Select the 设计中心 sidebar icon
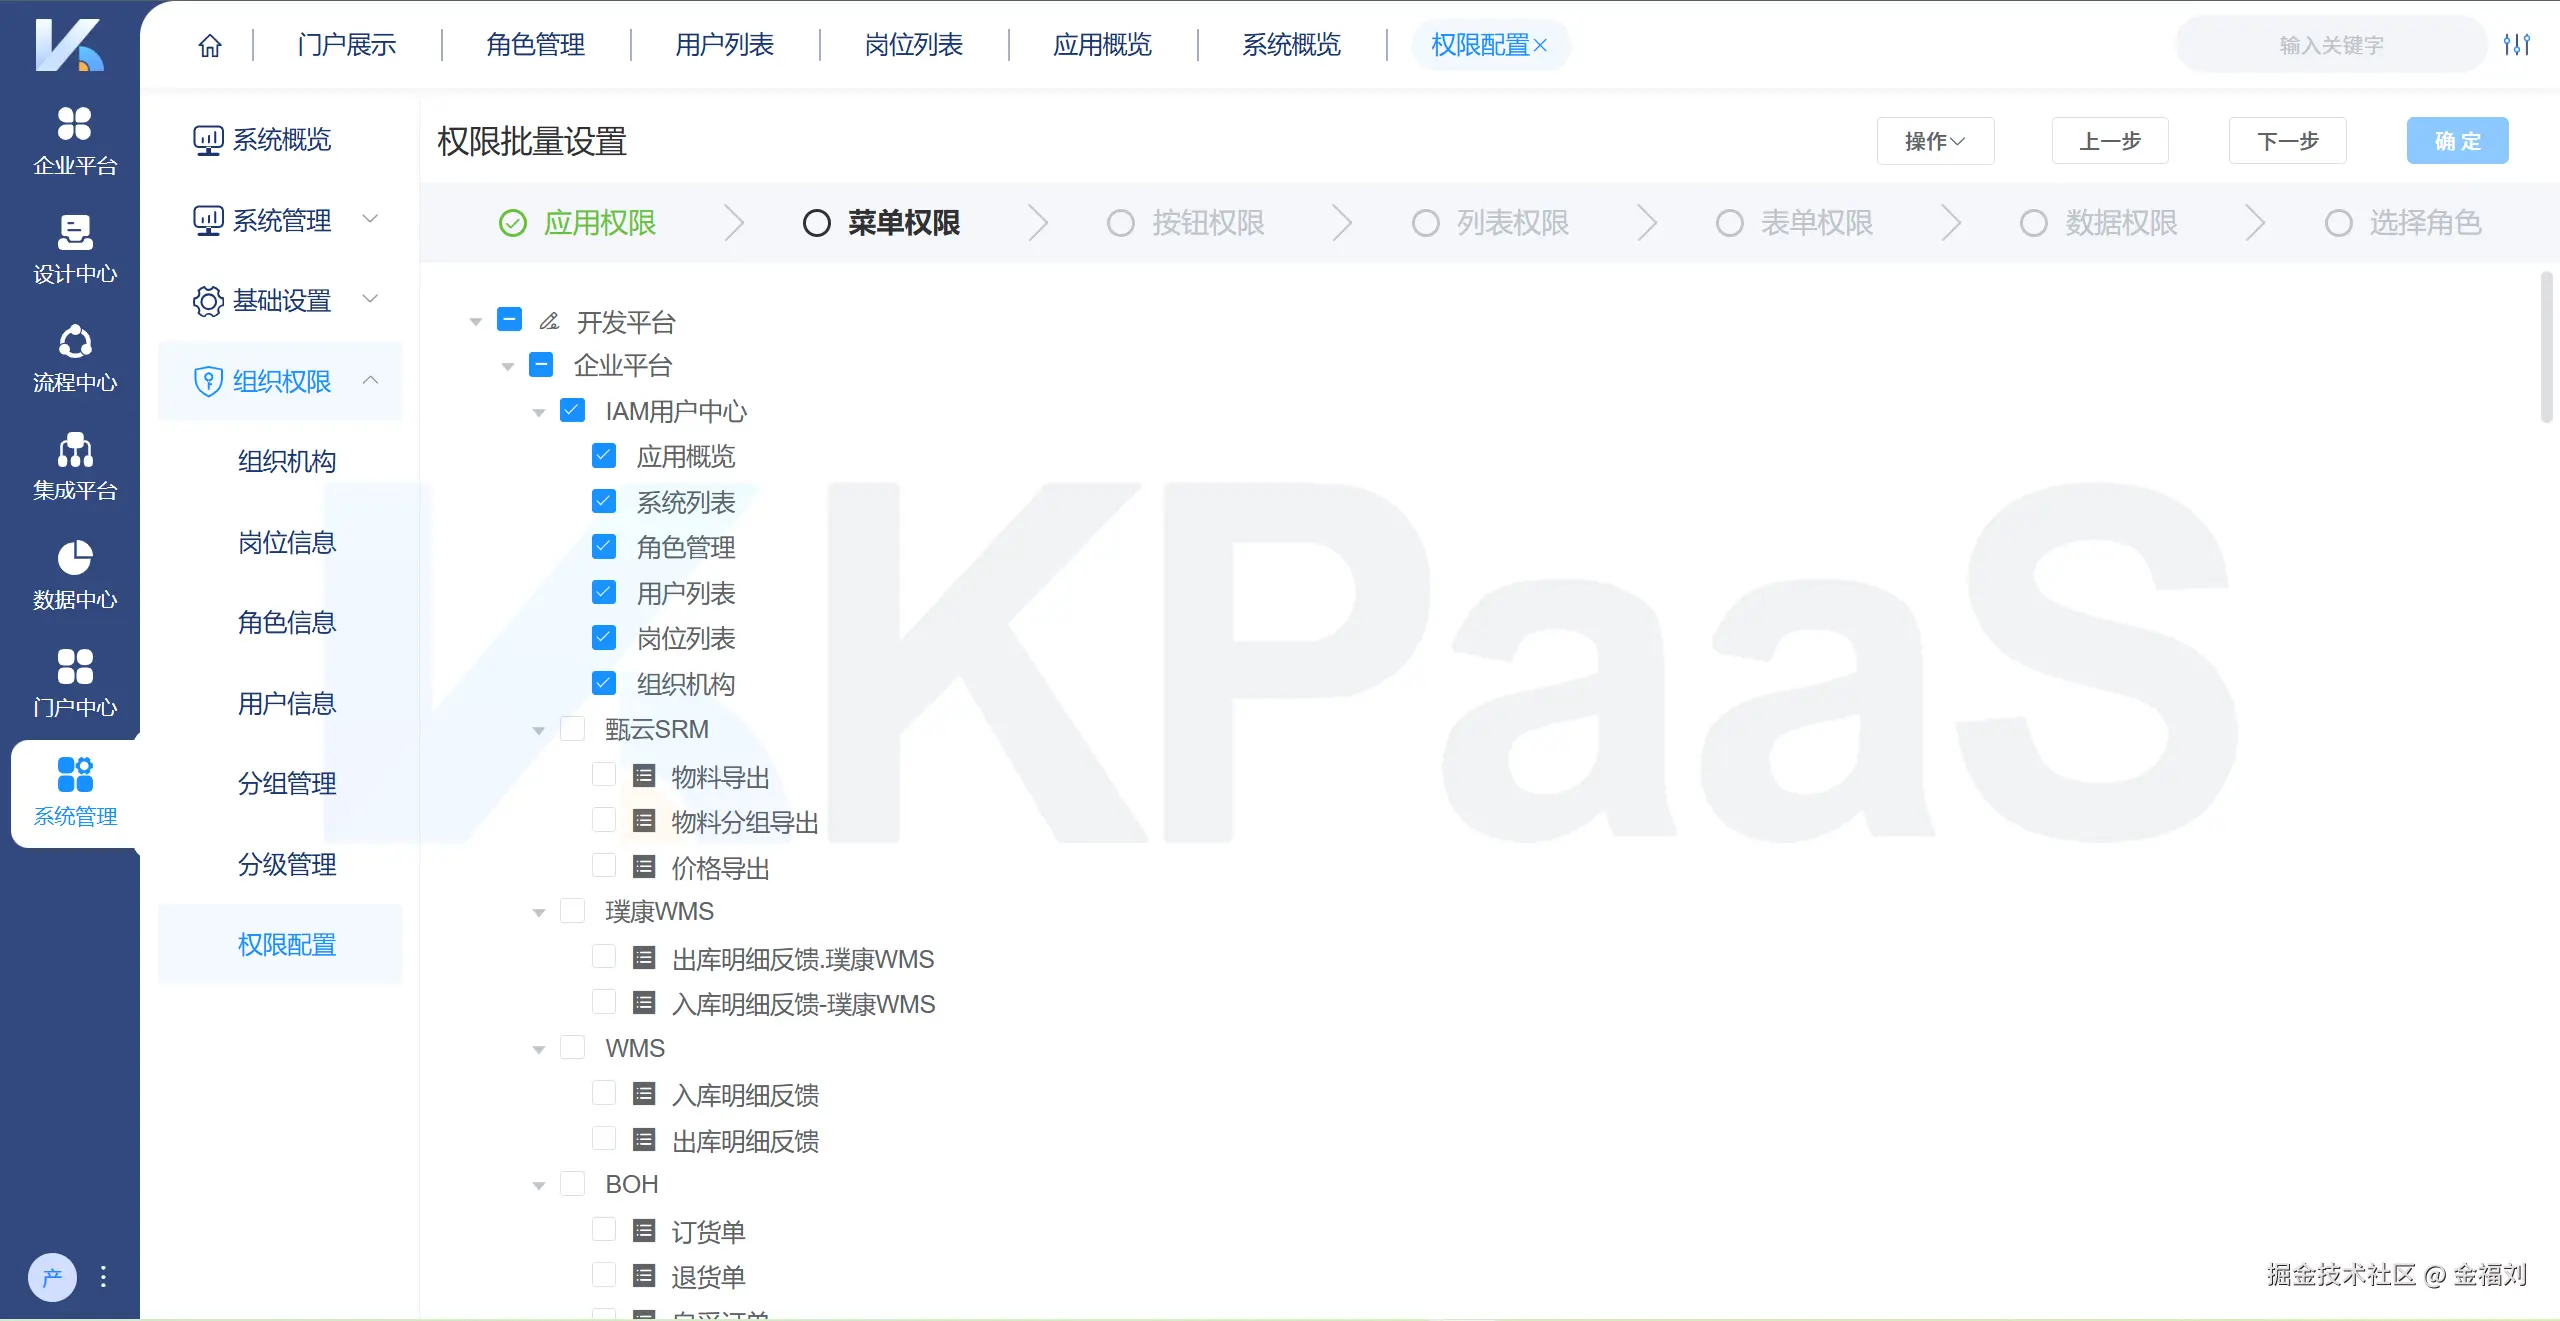The image size is (2560, 1321). coord(73,248)
